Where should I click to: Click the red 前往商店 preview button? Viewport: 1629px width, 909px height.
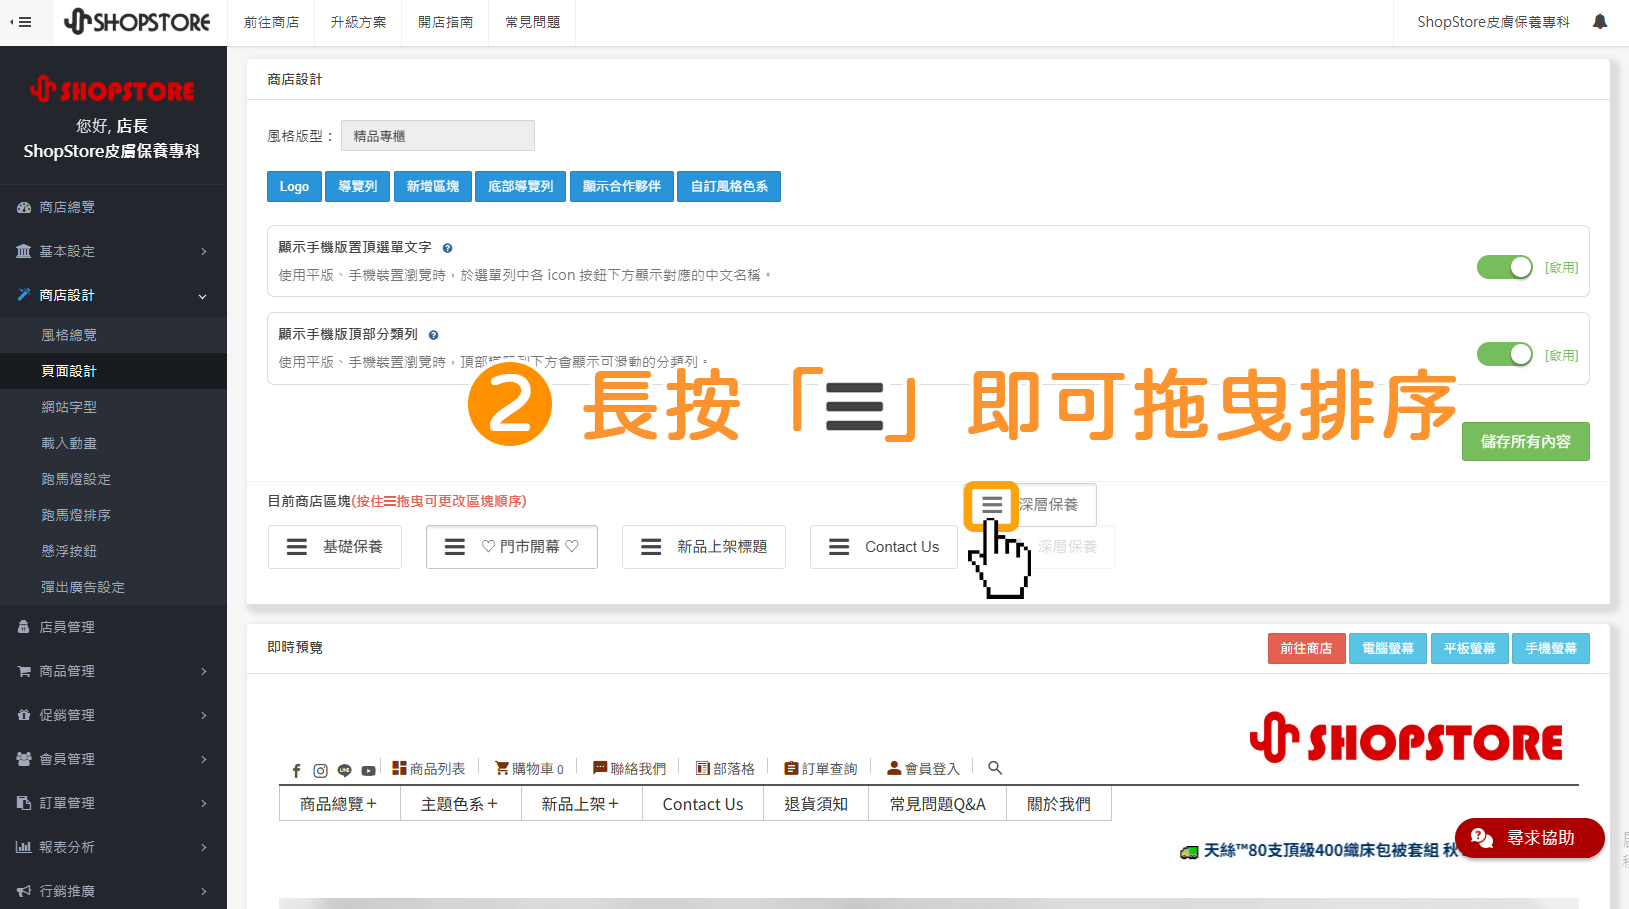(x=1306, y=648)
